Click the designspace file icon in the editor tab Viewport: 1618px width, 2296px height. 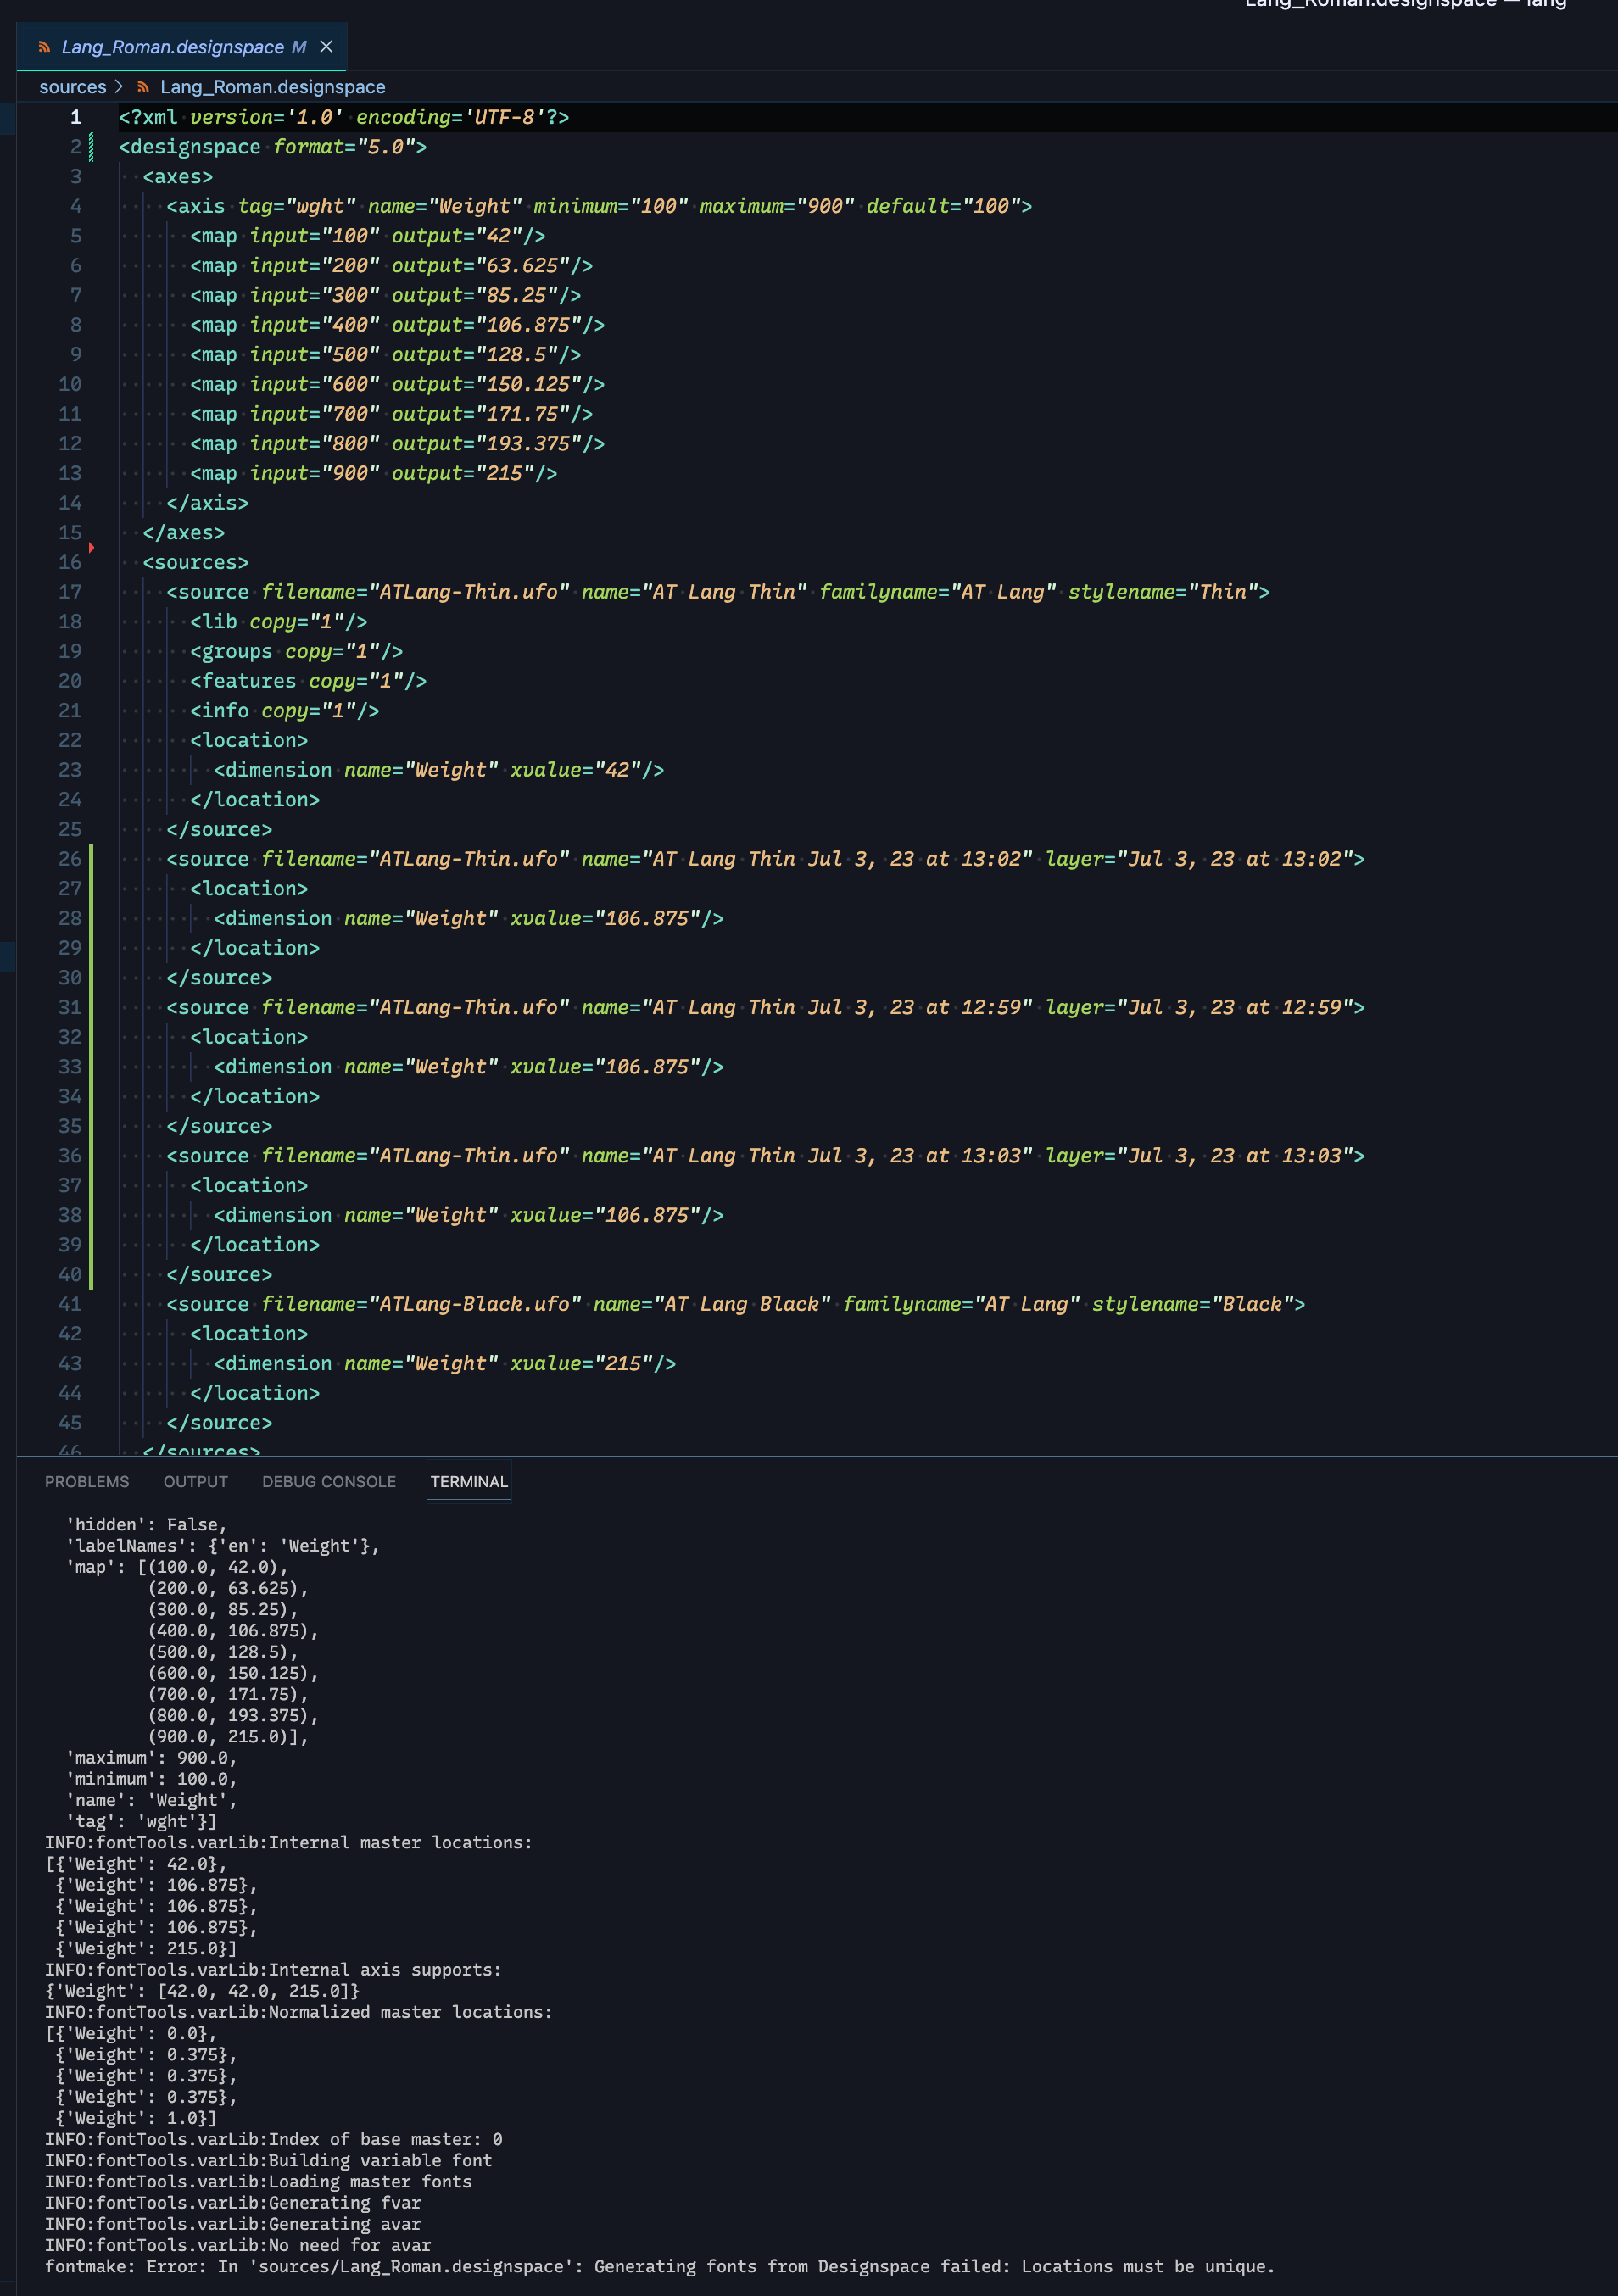click(x=42, y=47)
